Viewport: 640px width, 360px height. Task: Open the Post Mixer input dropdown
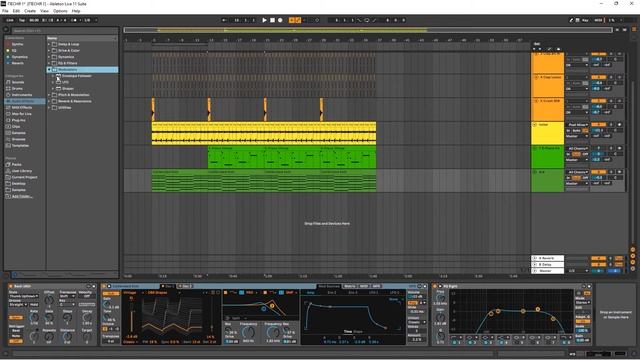point(577,124)
